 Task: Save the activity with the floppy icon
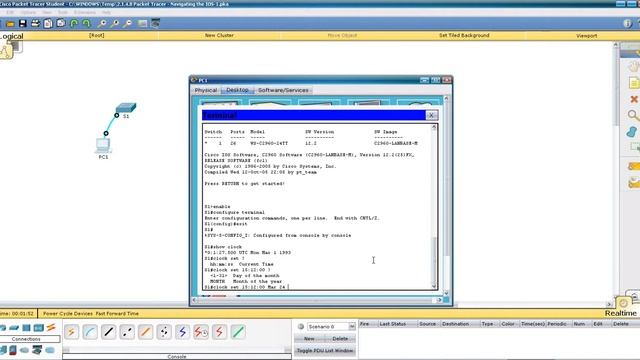(x=22, y=24)
